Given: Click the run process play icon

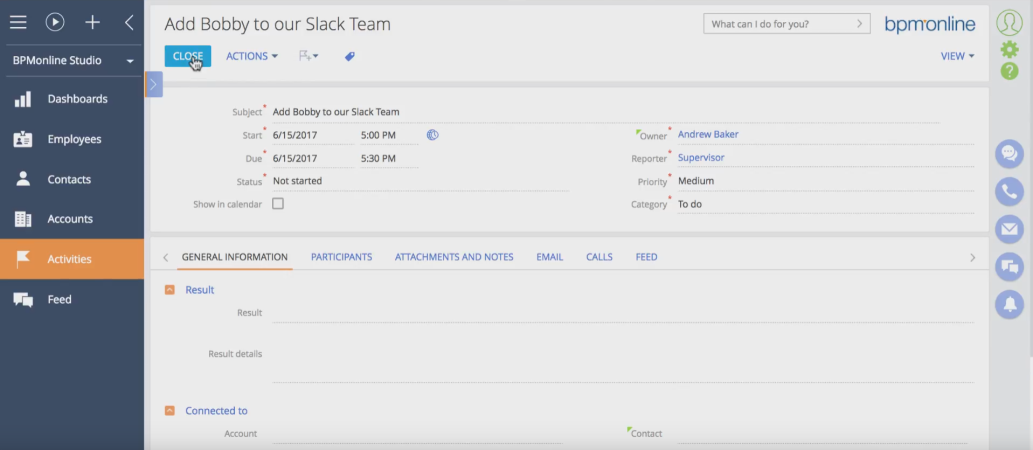Looking at the screenshot, I should pyautogui.click(x=55, y=22).
